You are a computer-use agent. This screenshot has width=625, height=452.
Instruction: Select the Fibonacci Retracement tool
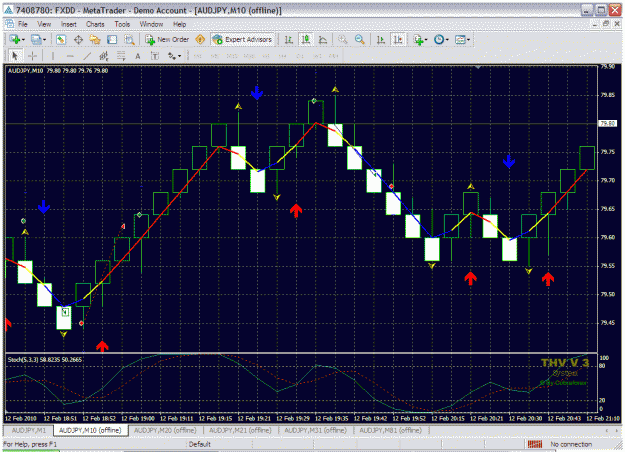coord(121,56)
